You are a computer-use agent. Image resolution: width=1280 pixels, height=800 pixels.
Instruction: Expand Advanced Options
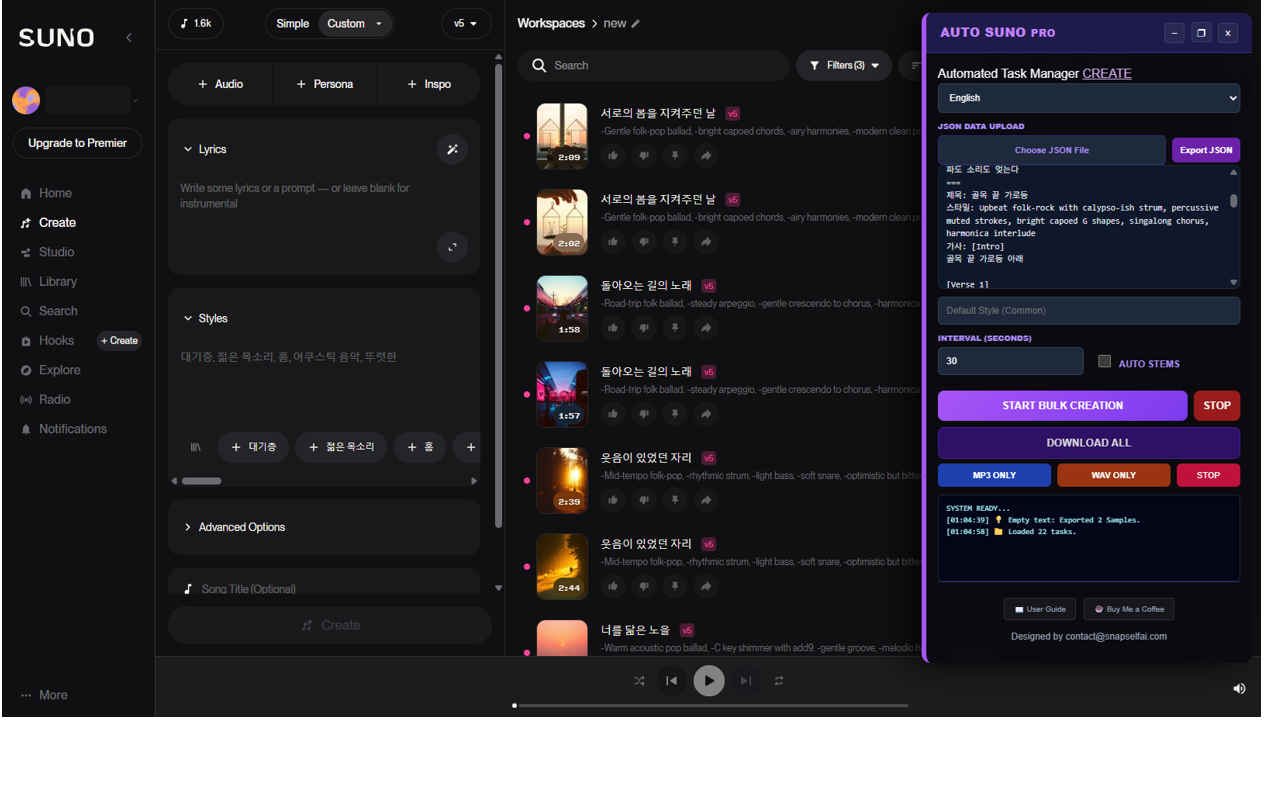click(x=234, y=527)
